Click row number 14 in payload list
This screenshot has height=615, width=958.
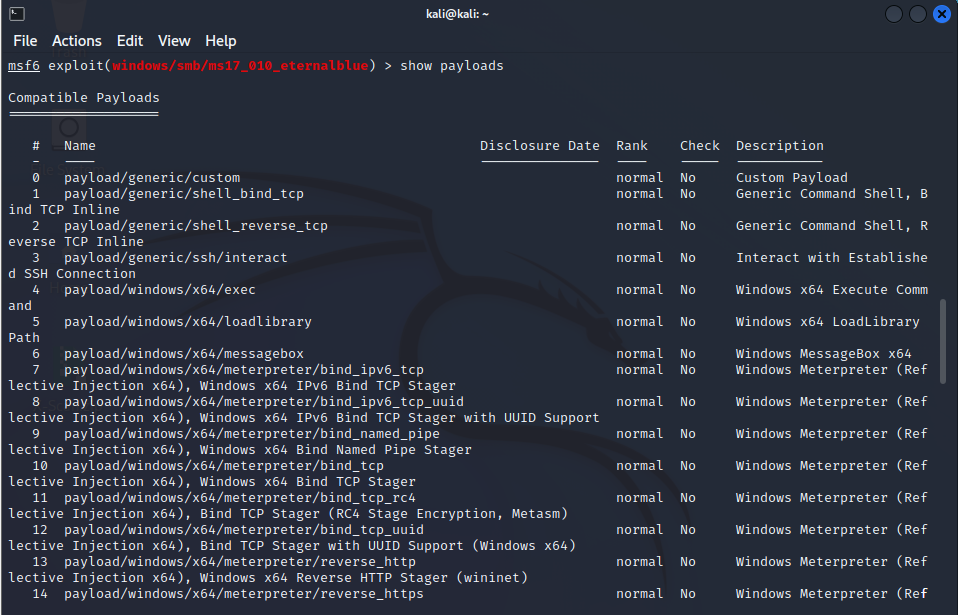pos(40,594)
